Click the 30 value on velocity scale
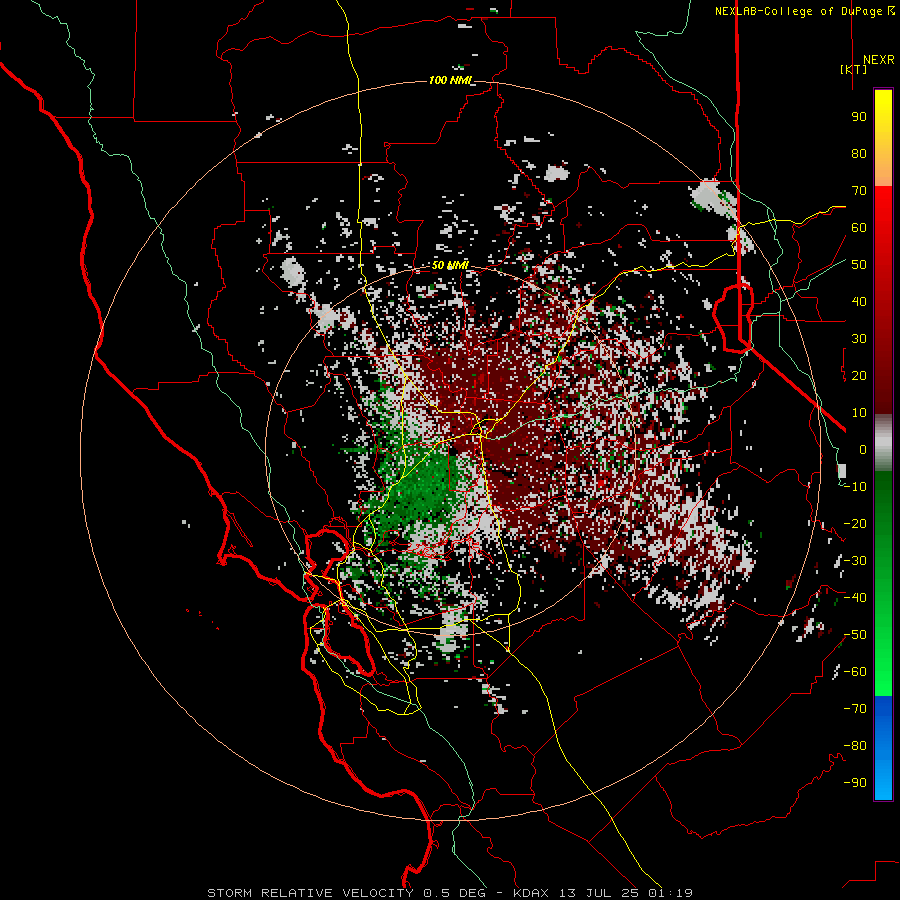 pos(859,339)
